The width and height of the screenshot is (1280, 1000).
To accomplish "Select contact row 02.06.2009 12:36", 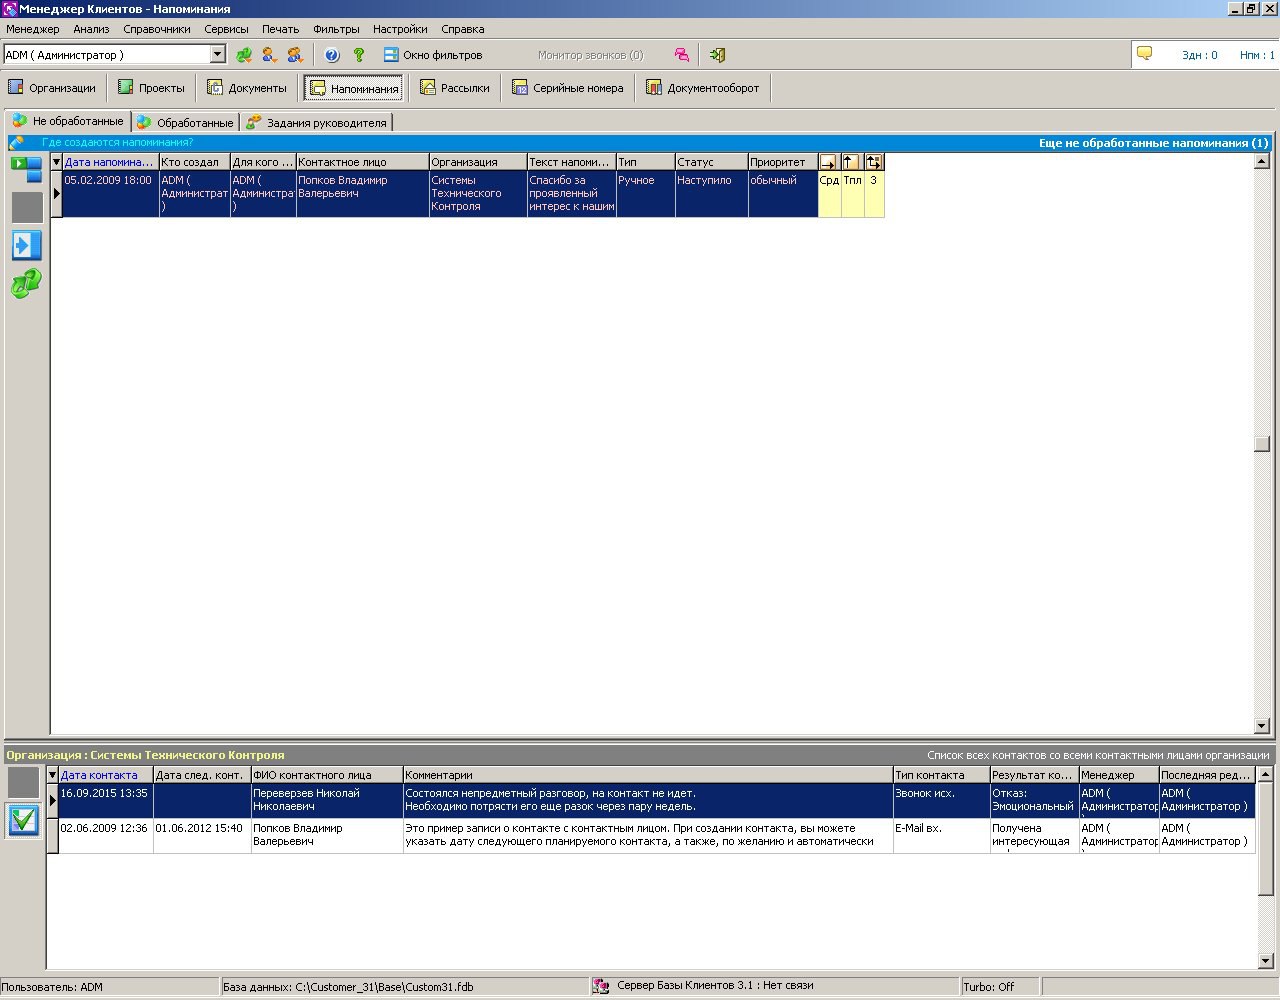I will point(651,835).
